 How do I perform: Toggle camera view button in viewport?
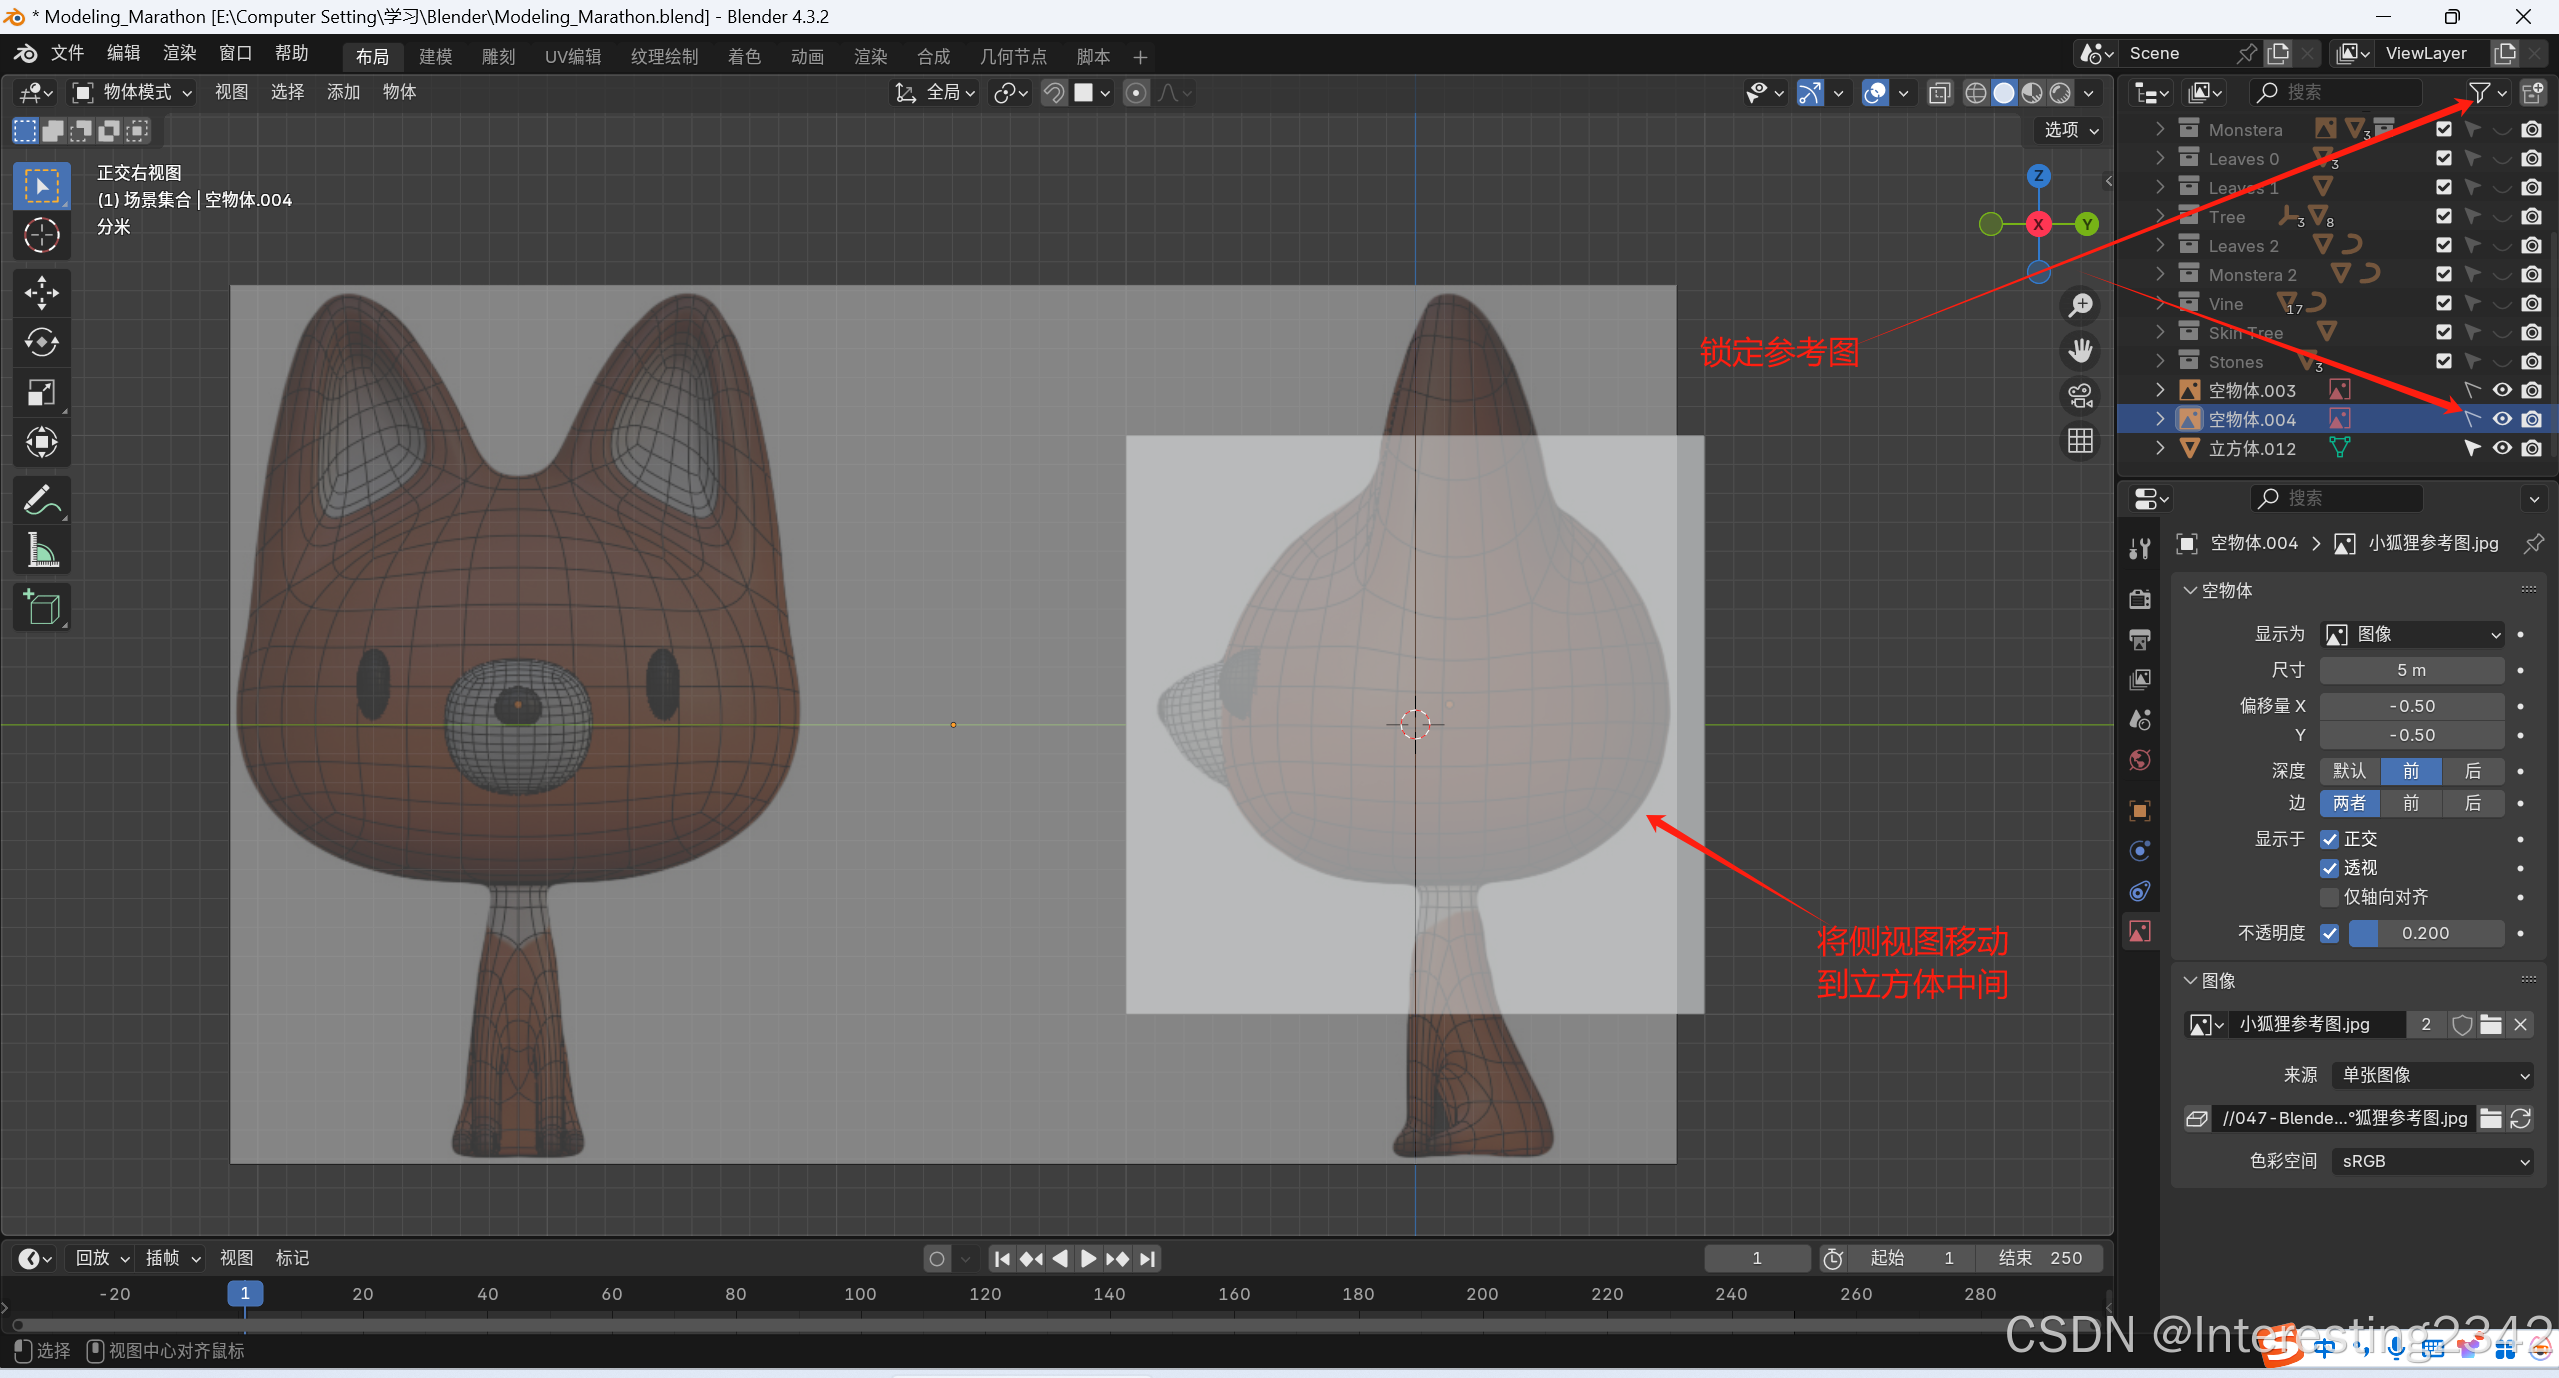point(2081,396)
